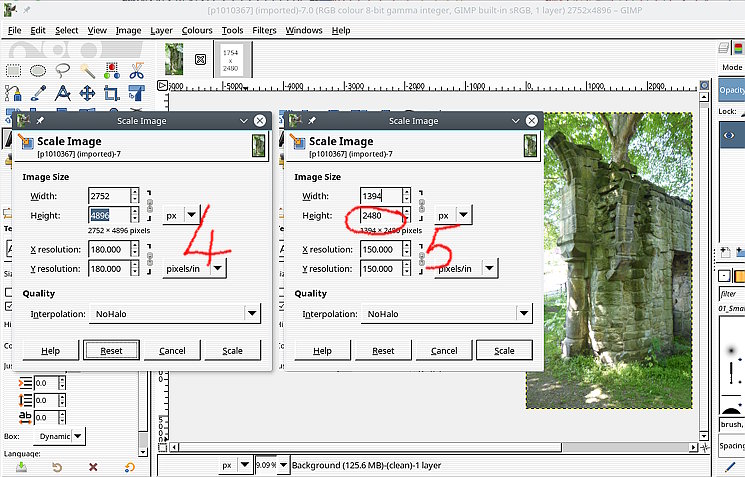Select the Rectangle Select tool
The image size is (745, 477).
tap(14, 70)
